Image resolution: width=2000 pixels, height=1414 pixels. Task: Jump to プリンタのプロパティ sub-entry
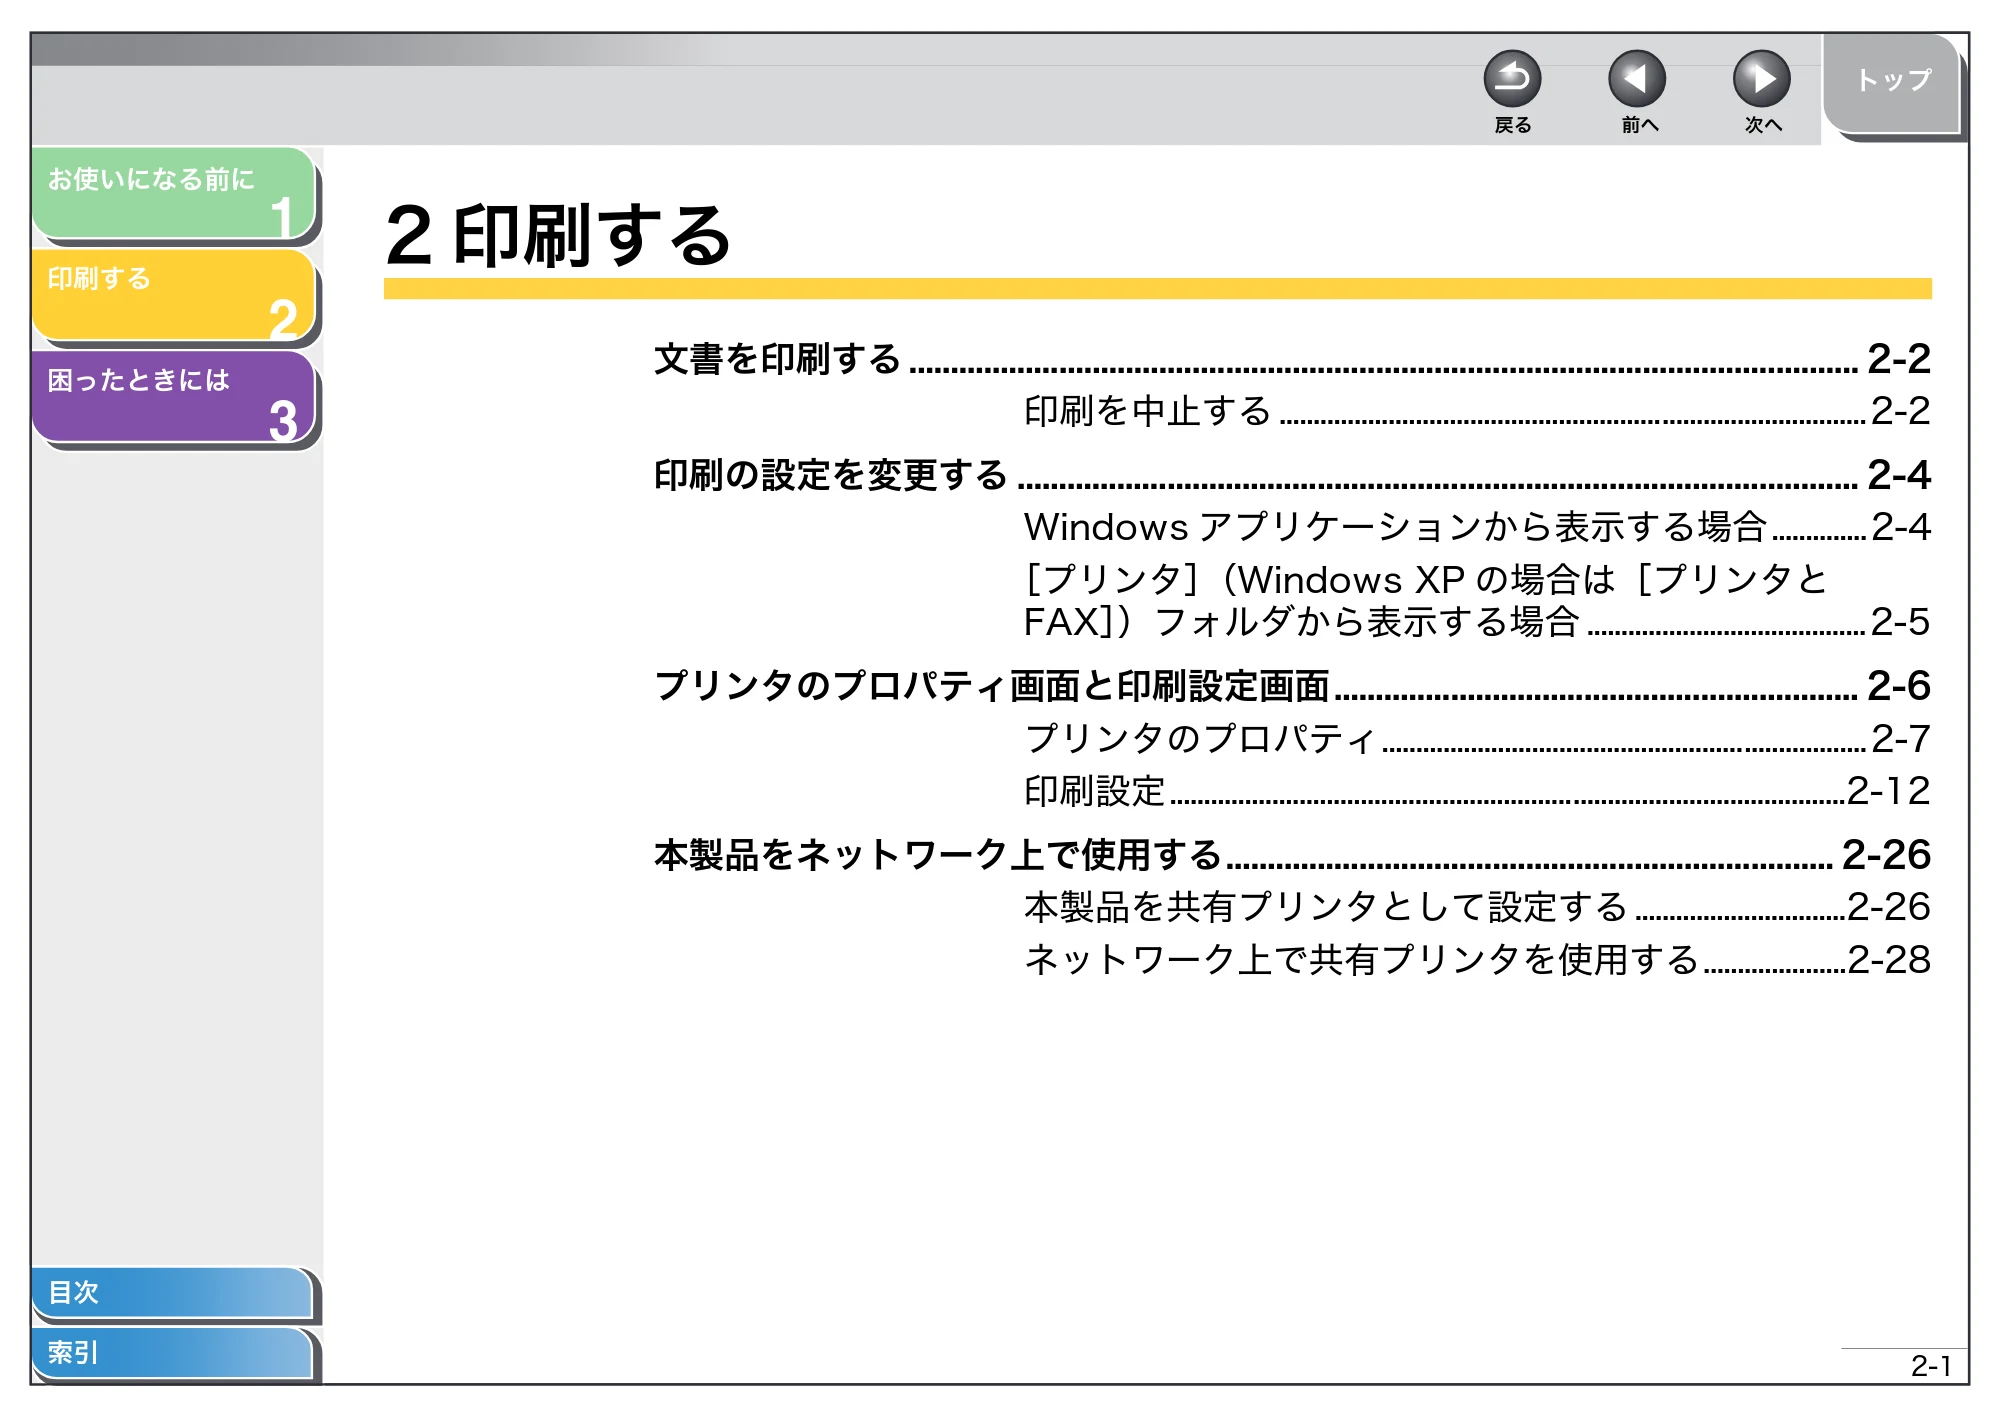pyautogui.click(x=1477, y=739)
